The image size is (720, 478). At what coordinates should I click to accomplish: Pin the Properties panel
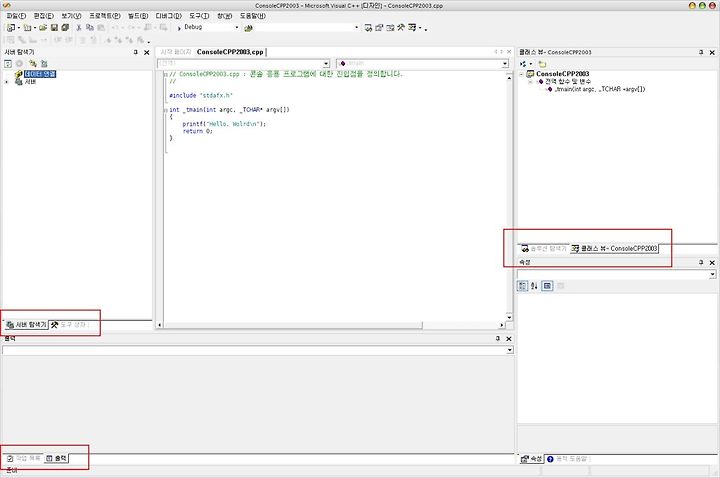point(701,262)
